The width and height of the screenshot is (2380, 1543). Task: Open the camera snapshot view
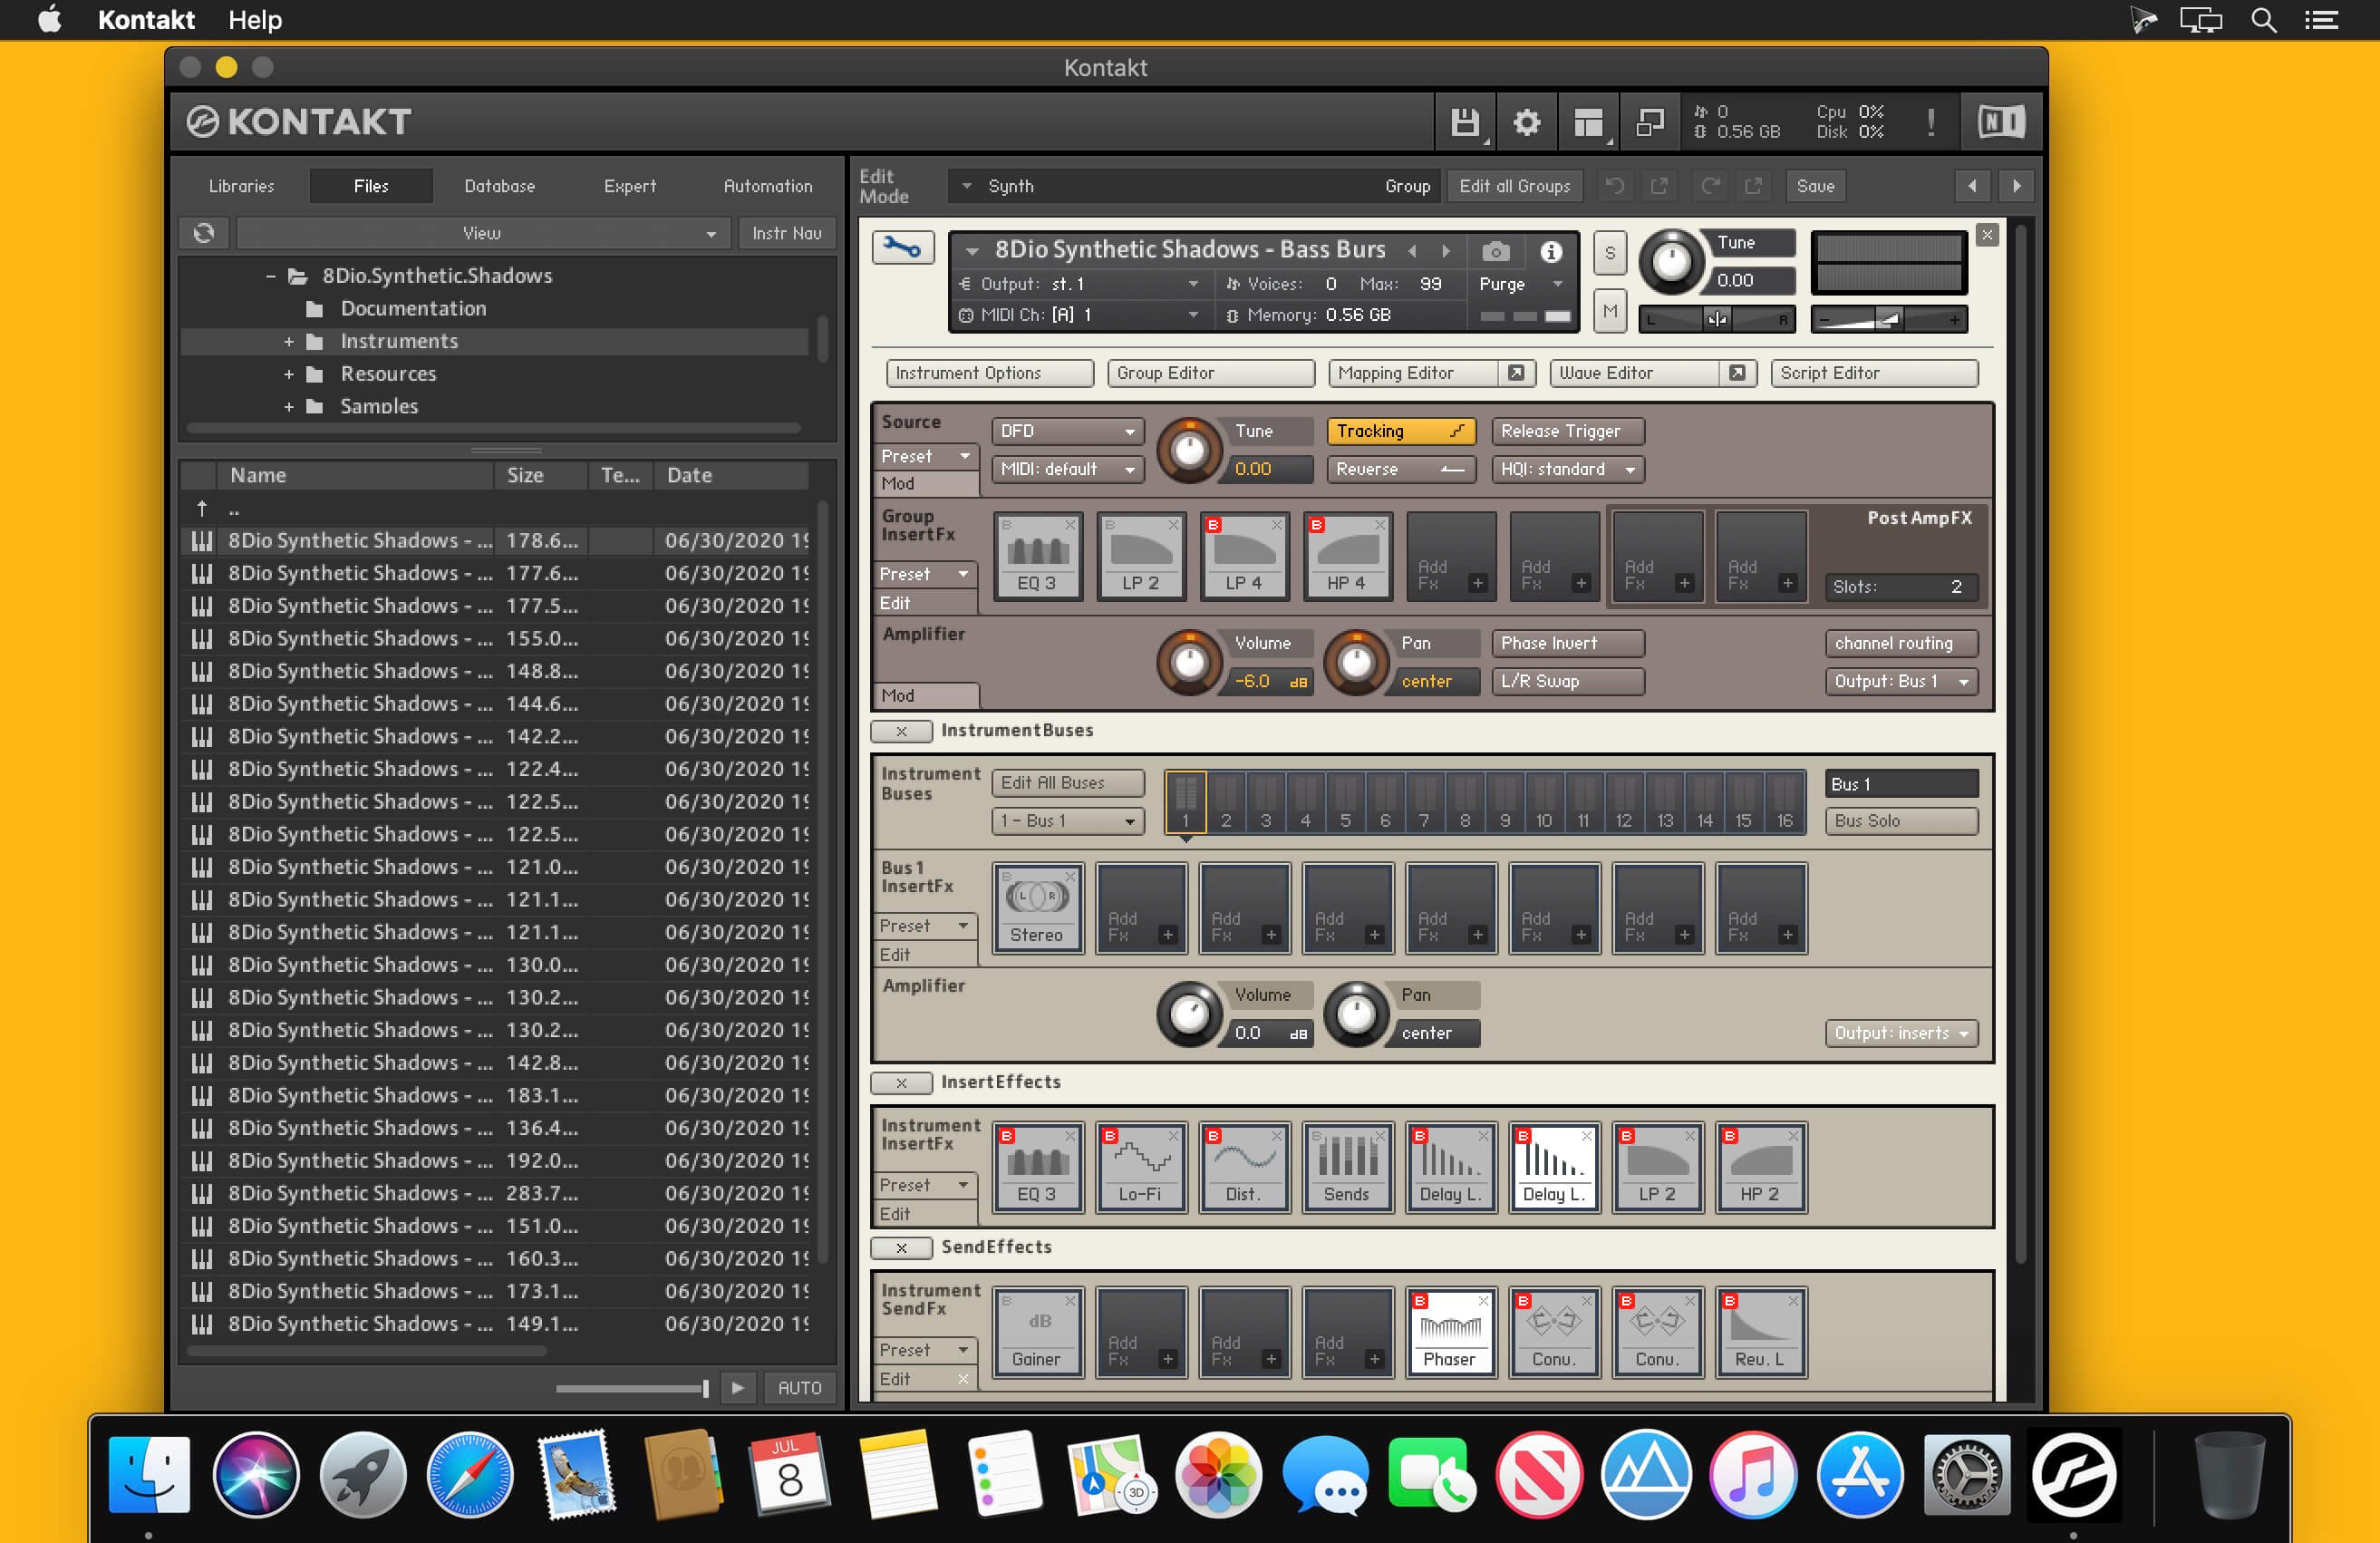(1495, 251)
